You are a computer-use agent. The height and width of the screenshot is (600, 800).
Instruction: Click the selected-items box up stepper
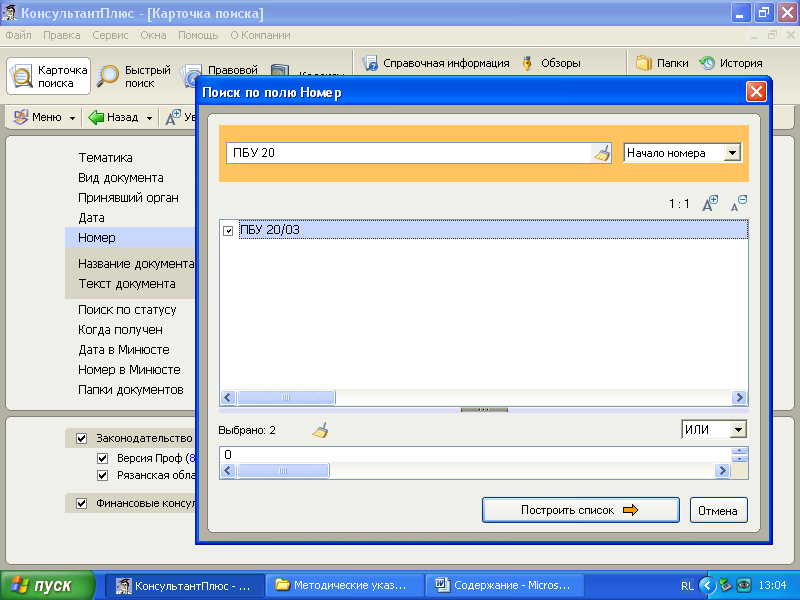[x=739, y=451]
